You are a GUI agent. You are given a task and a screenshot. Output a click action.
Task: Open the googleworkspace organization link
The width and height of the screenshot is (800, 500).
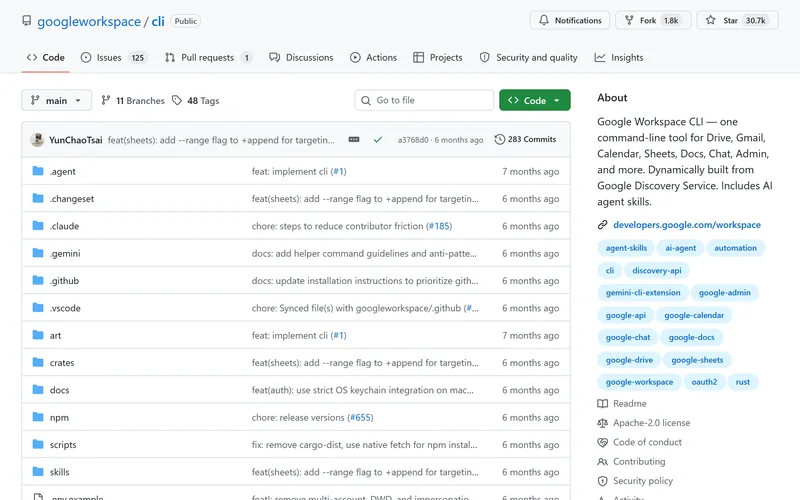89,21
